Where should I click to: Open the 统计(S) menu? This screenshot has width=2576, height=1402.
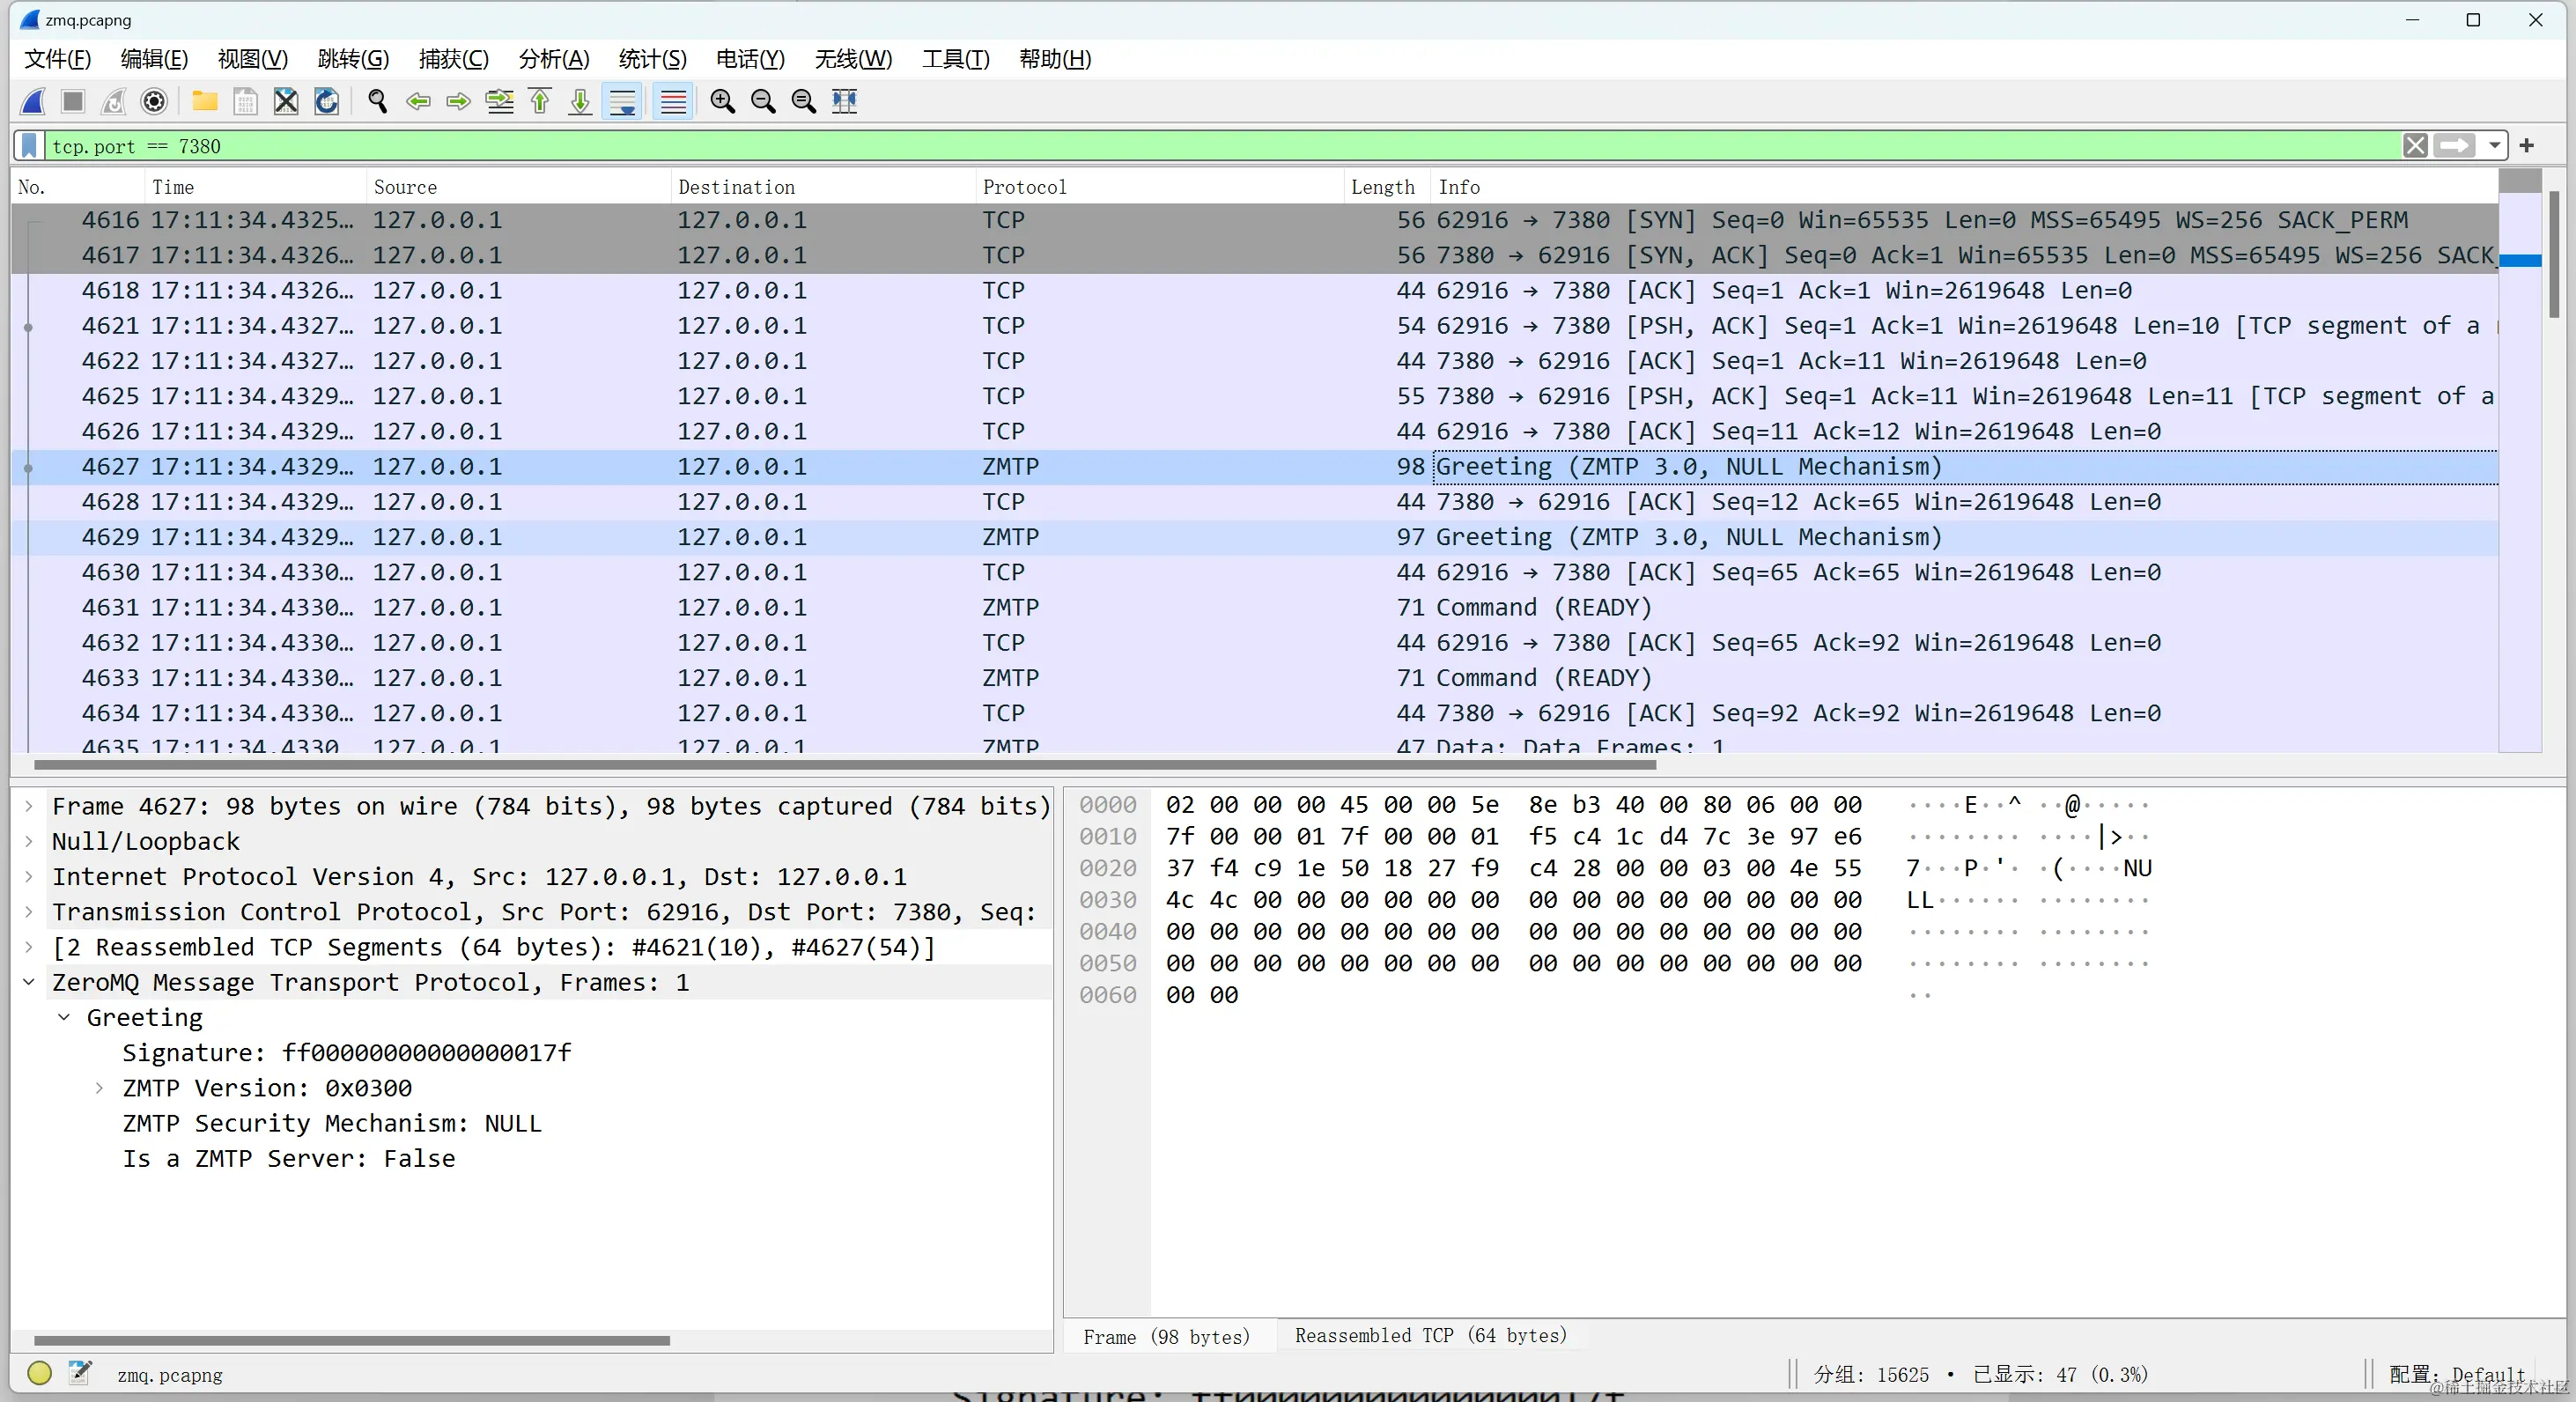point(652,58)
